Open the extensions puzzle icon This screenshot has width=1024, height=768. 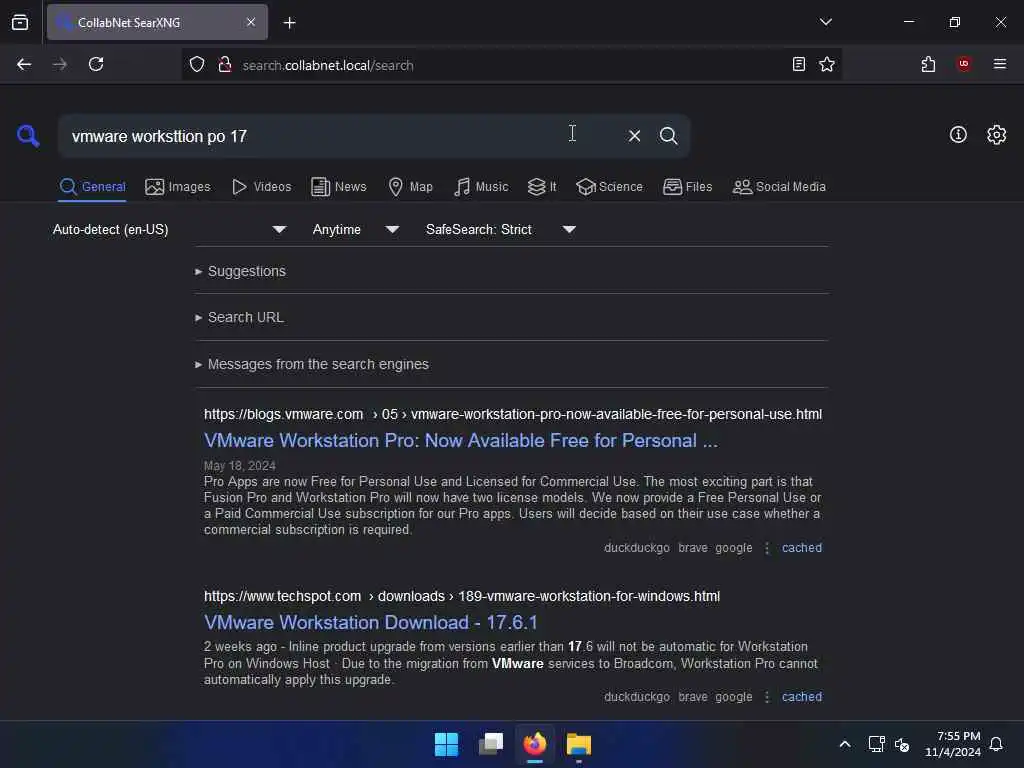point(928,64)
